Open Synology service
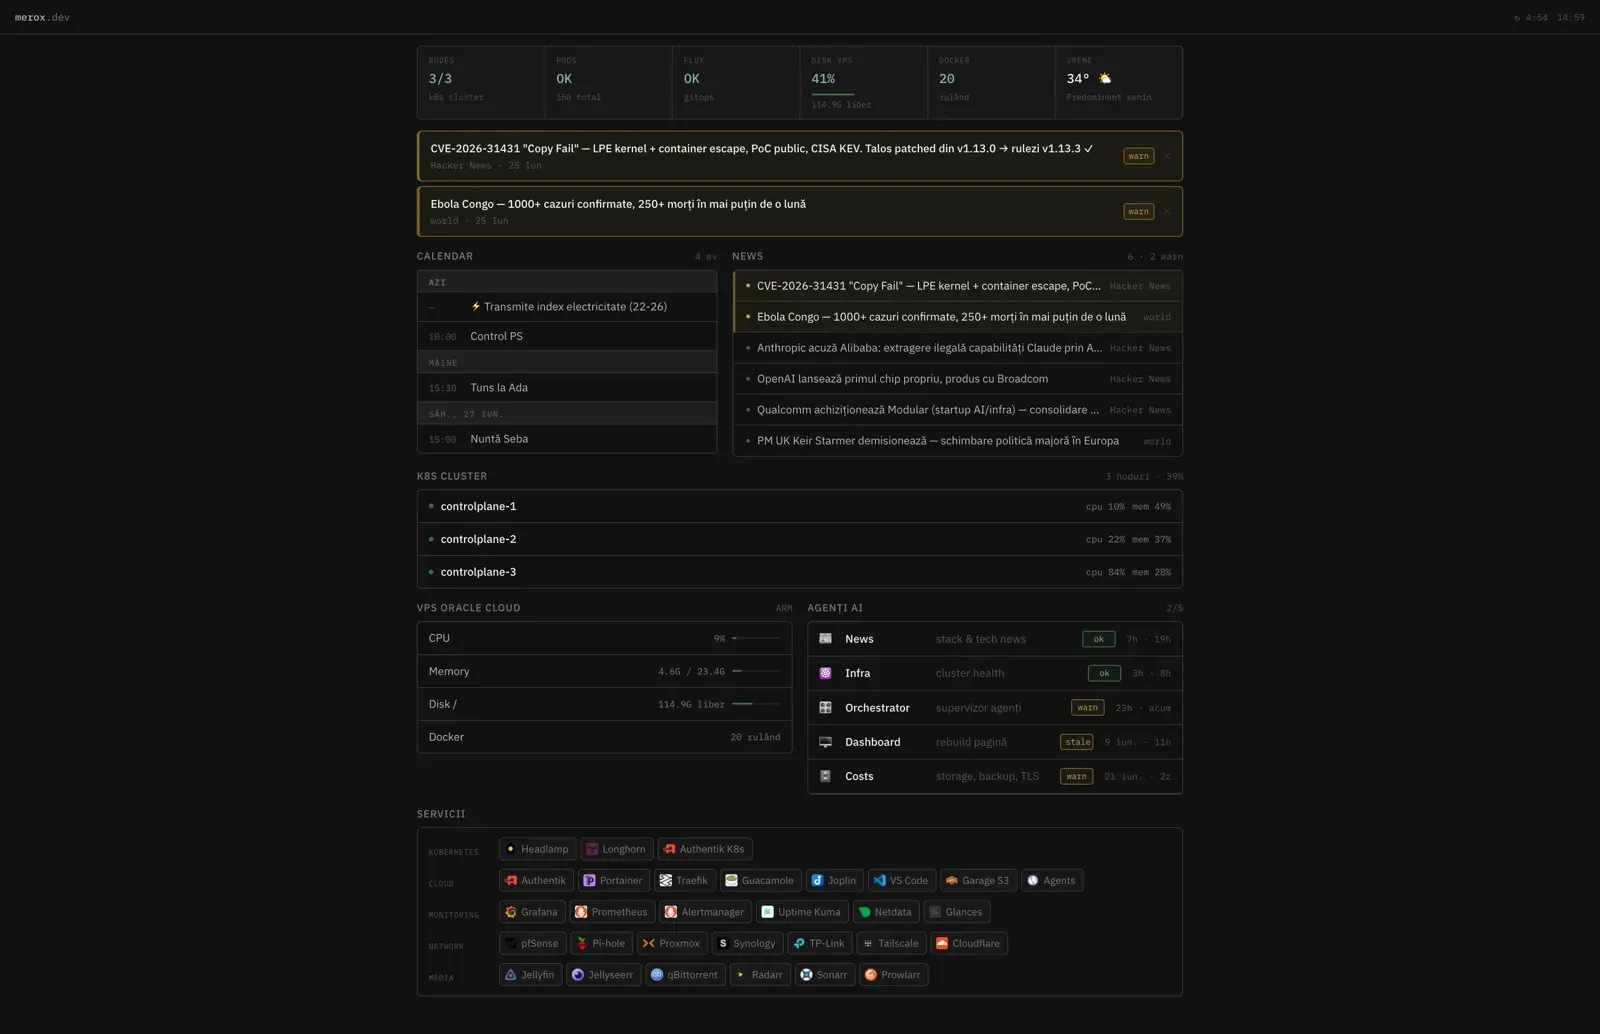The image size is (1600, 1034). (748, 943)
